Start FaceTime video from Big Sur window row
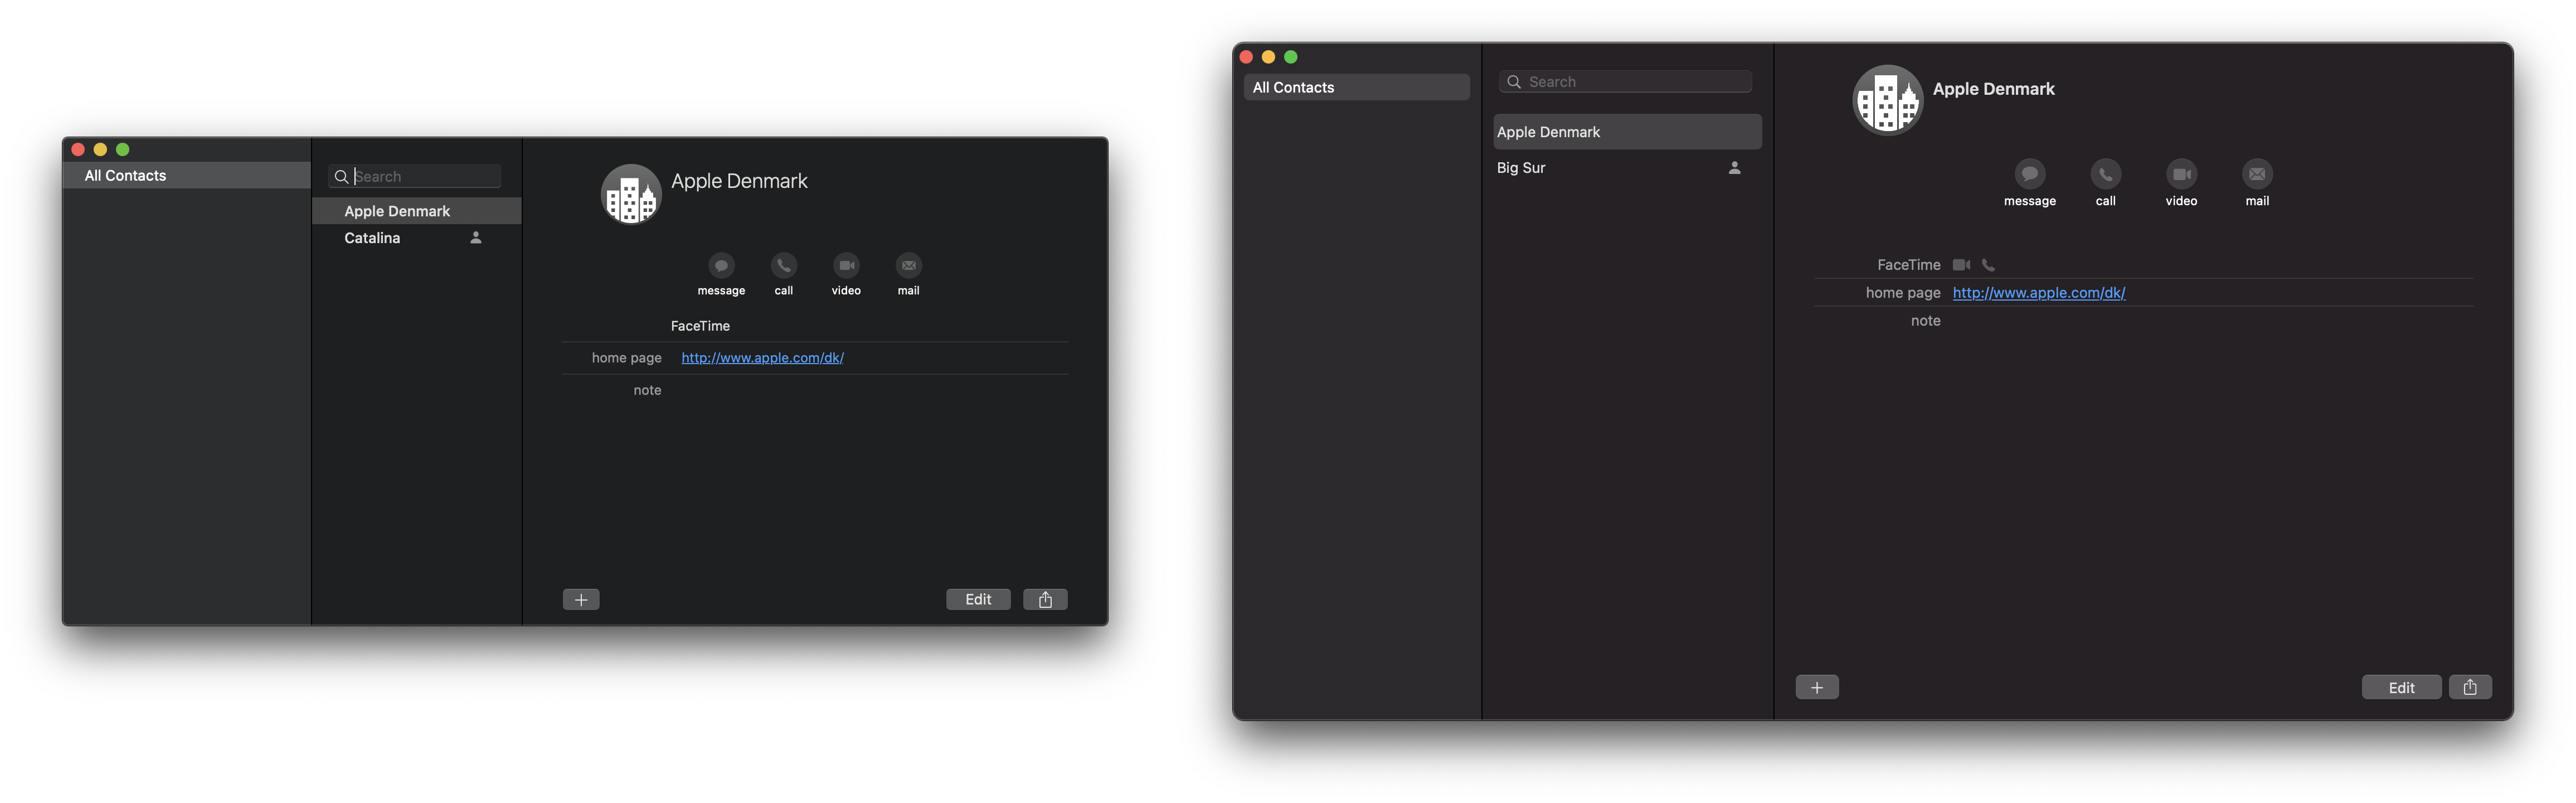 [x=1961, y=265]
